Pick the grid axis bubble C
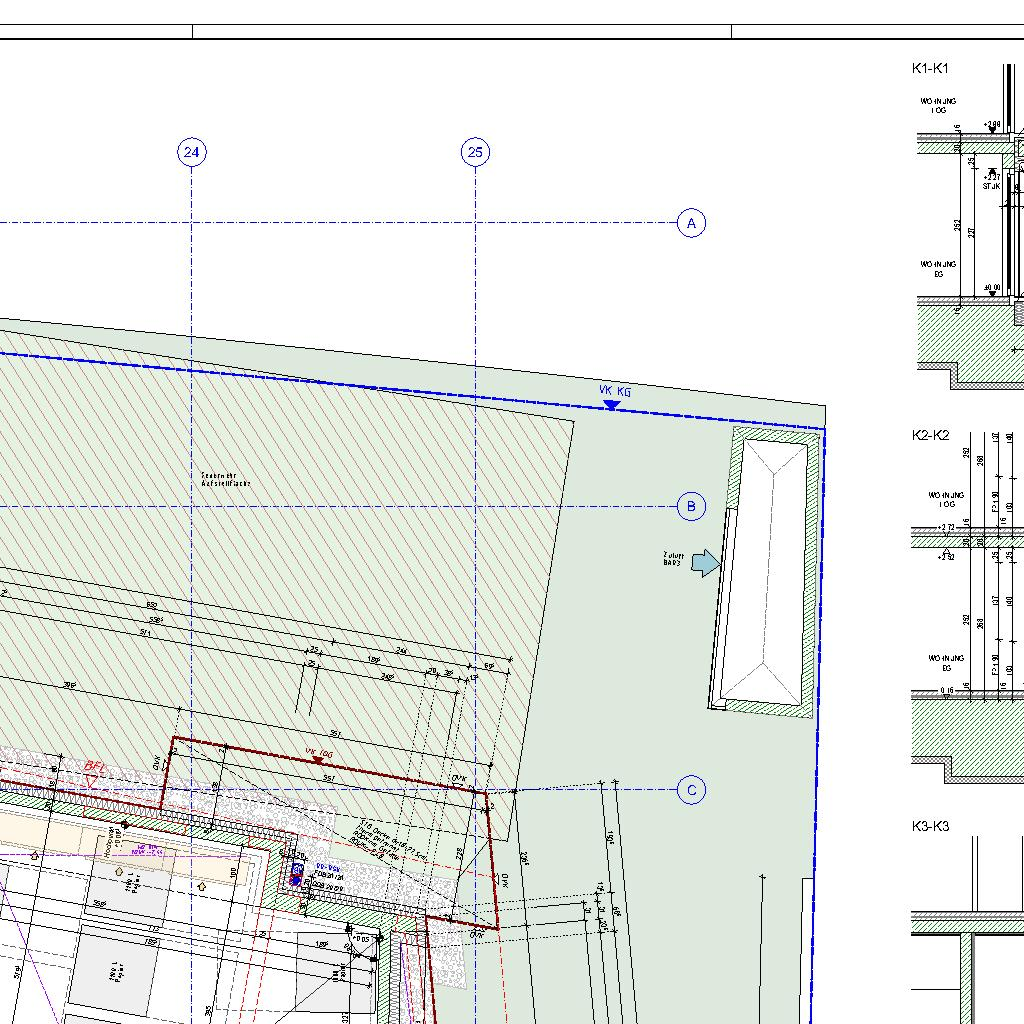Image resolution: width=1024 pixels, height=1024 pixels. pyautogui.click(x=691, y=790)
